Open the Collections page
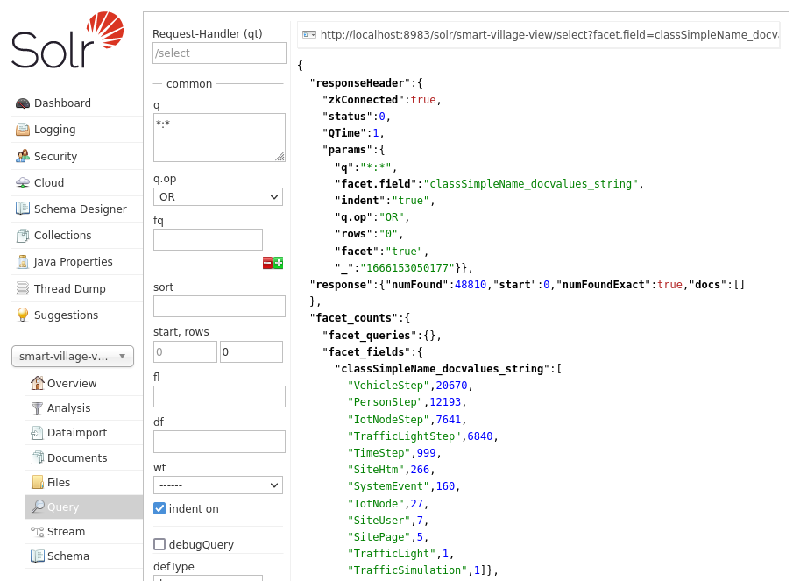Screen dimensions: 800x581 [62, 235]
